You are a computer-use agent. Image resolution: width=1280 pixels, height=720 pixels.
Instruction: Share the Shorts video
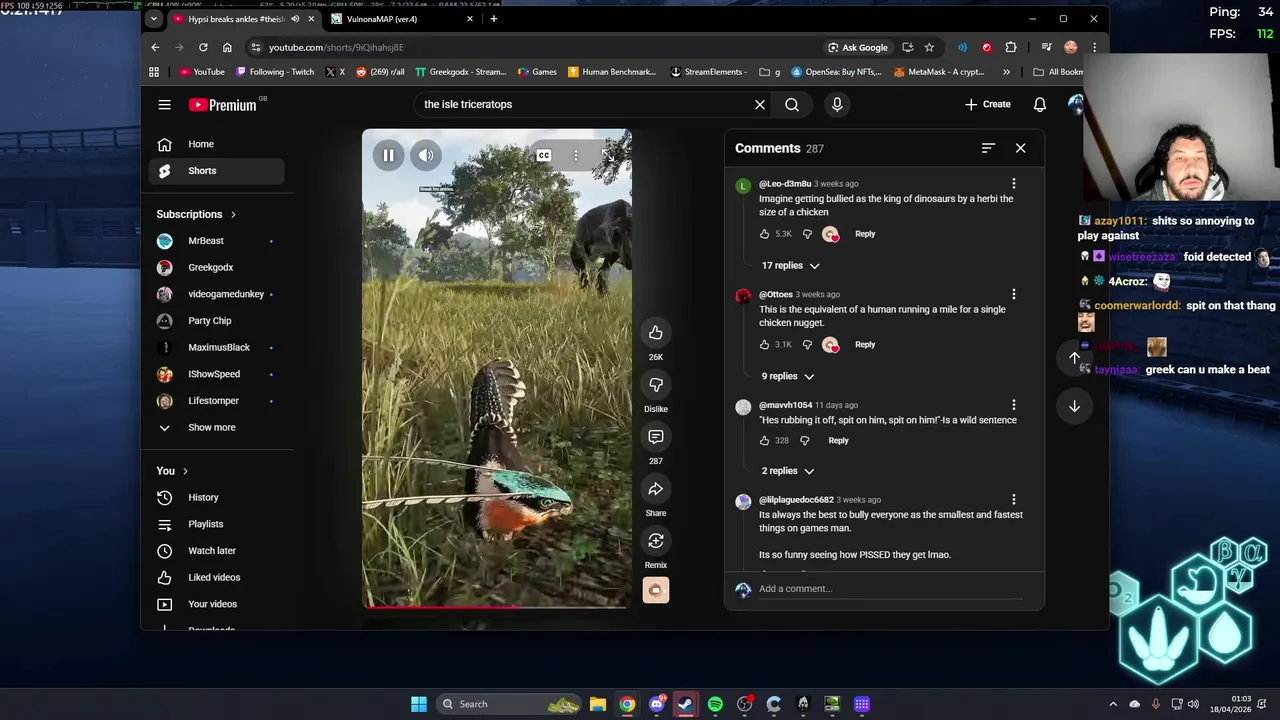(656, 488)
